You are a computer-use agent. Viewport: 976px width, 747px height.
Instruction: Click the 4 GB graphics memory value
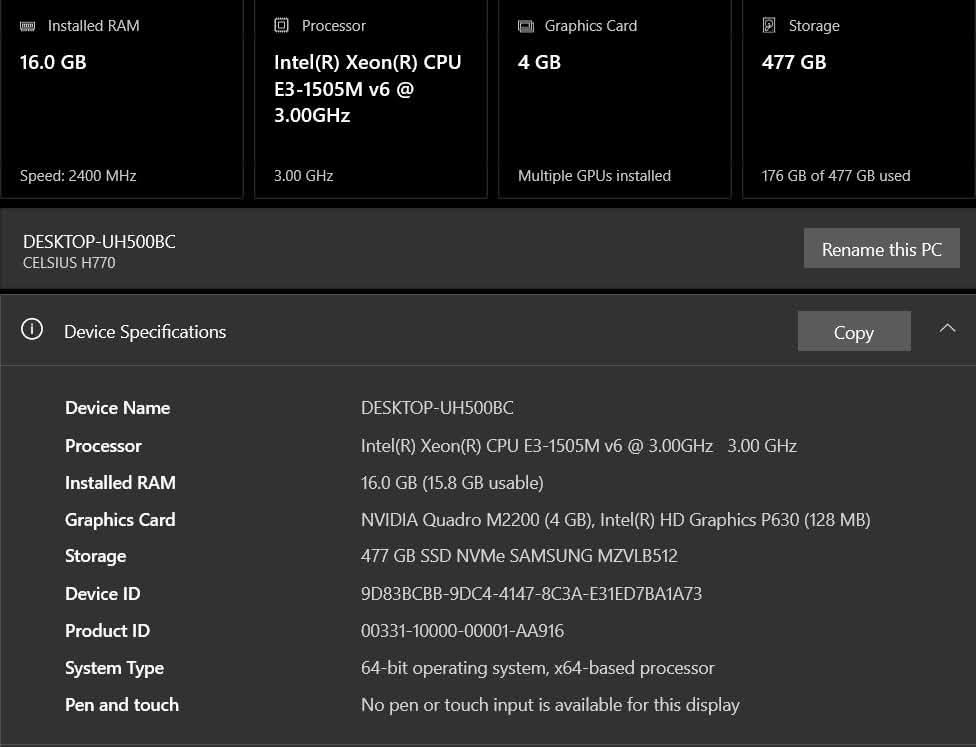[539, 62]
